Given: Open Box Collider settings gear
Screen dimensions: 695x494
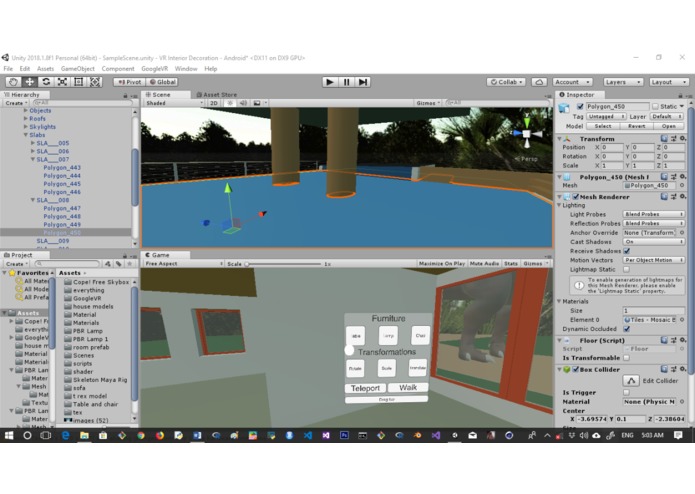Looking at the screenshot, I should click(x=683, y=369).
